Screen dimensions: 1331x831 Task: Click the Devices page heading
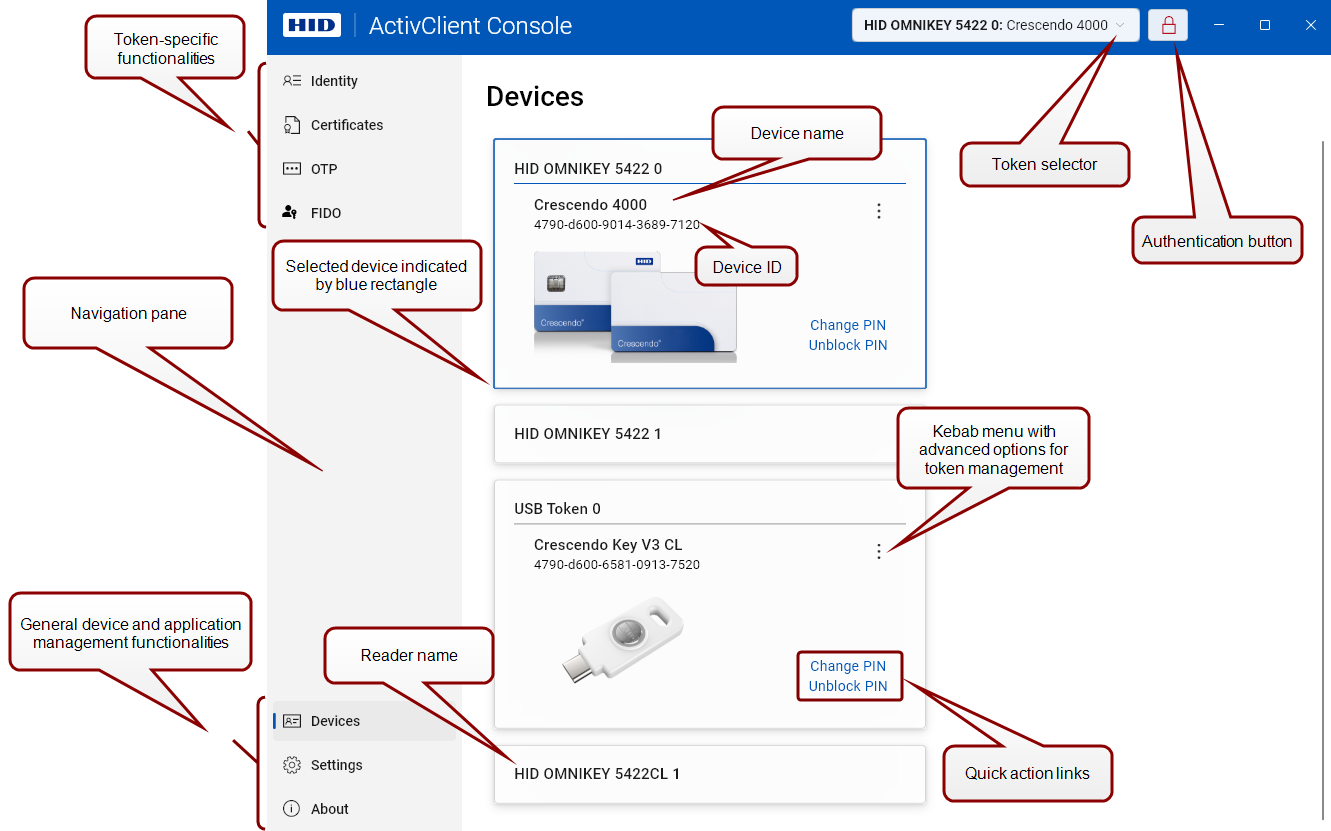(x=535, y=97)
